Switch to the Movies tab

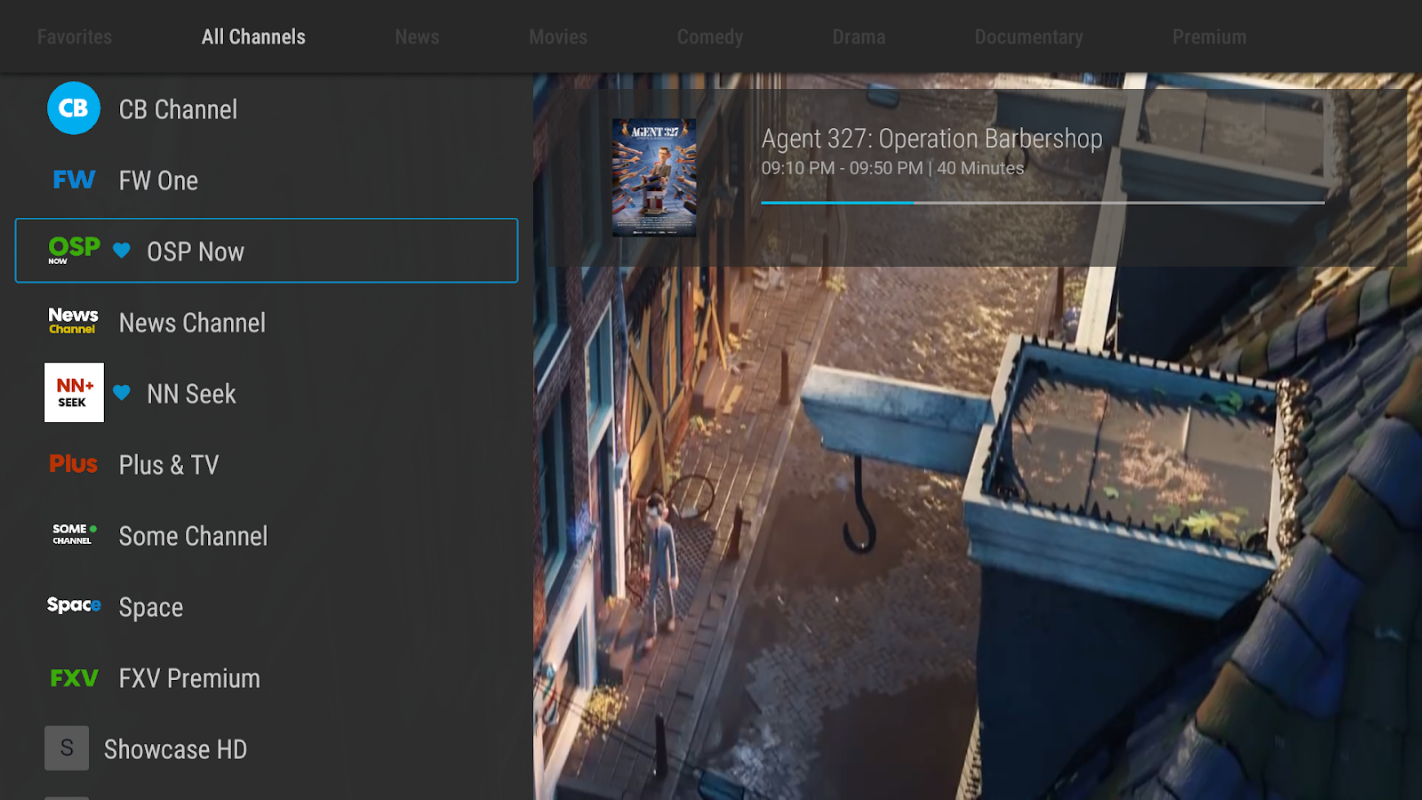[558, 37]
